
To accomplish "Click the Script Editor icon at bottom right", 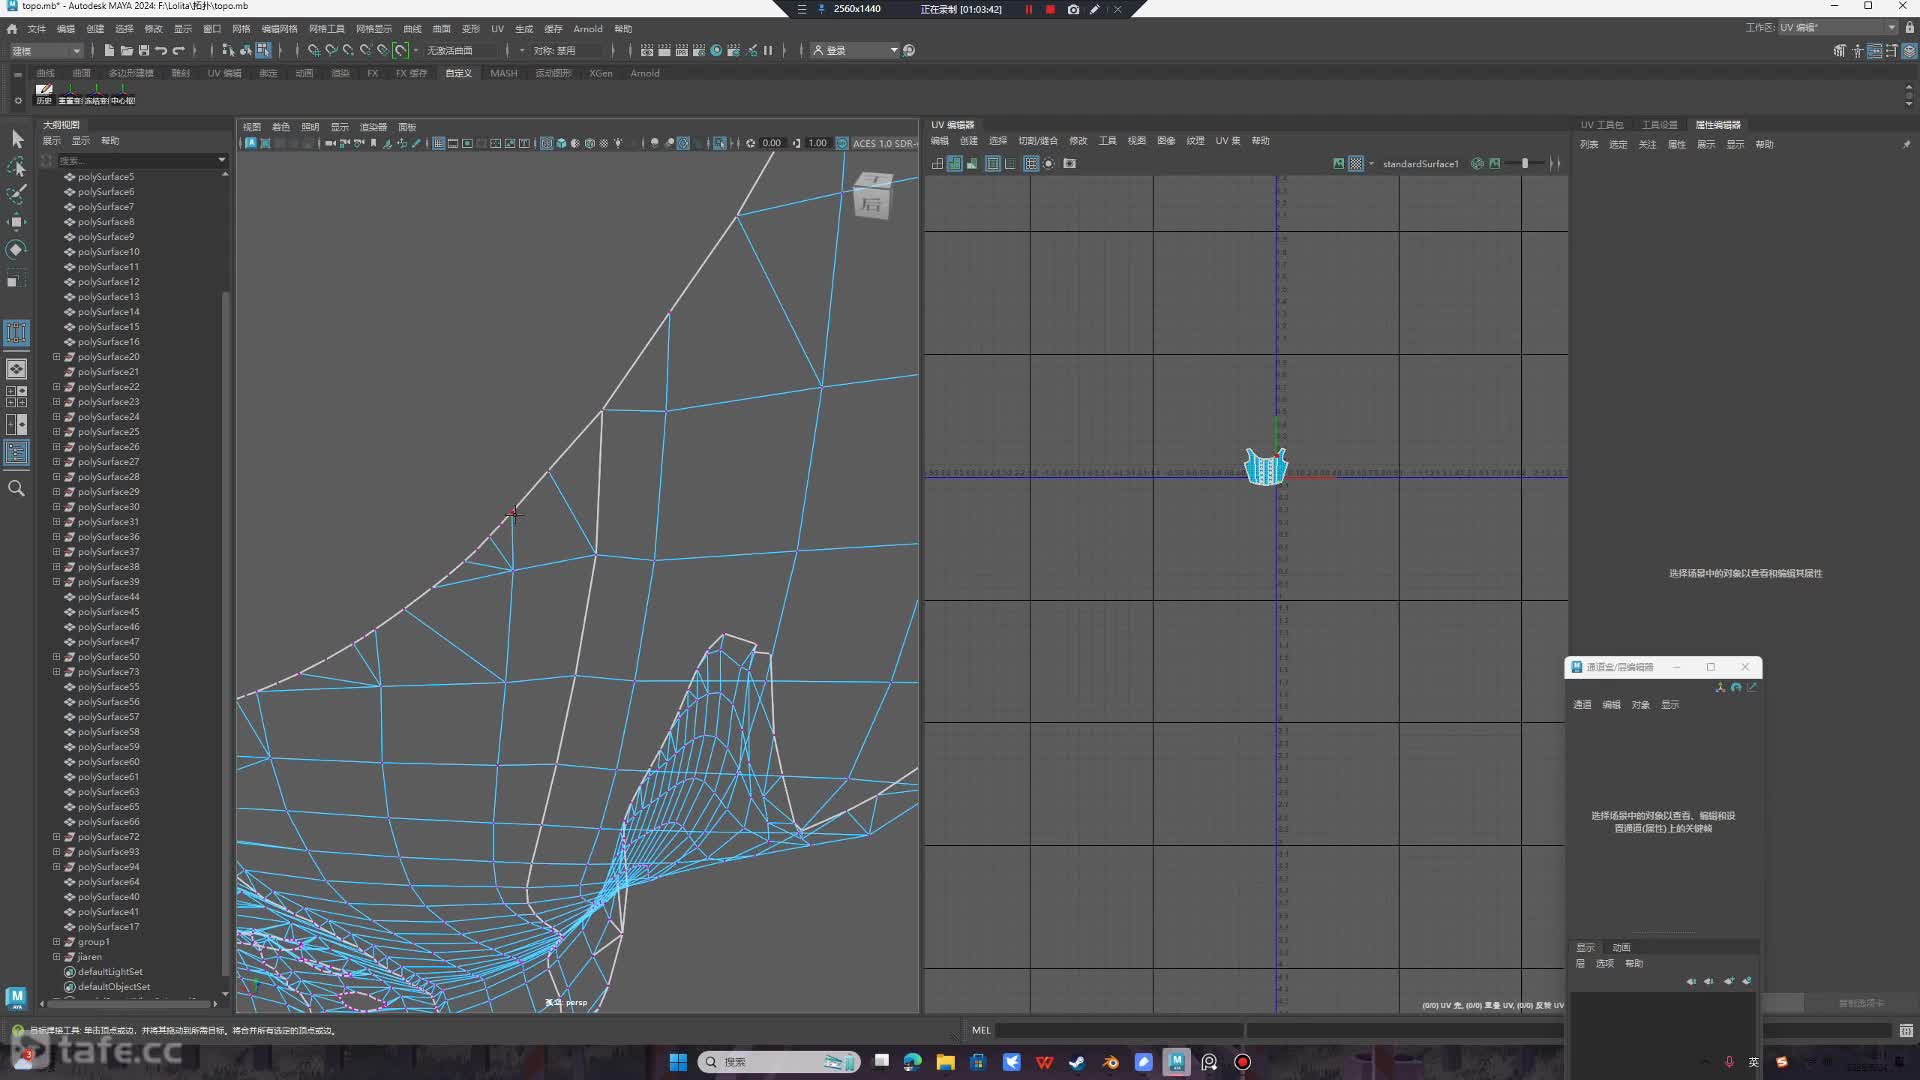I will [x=1906, y=1030].
